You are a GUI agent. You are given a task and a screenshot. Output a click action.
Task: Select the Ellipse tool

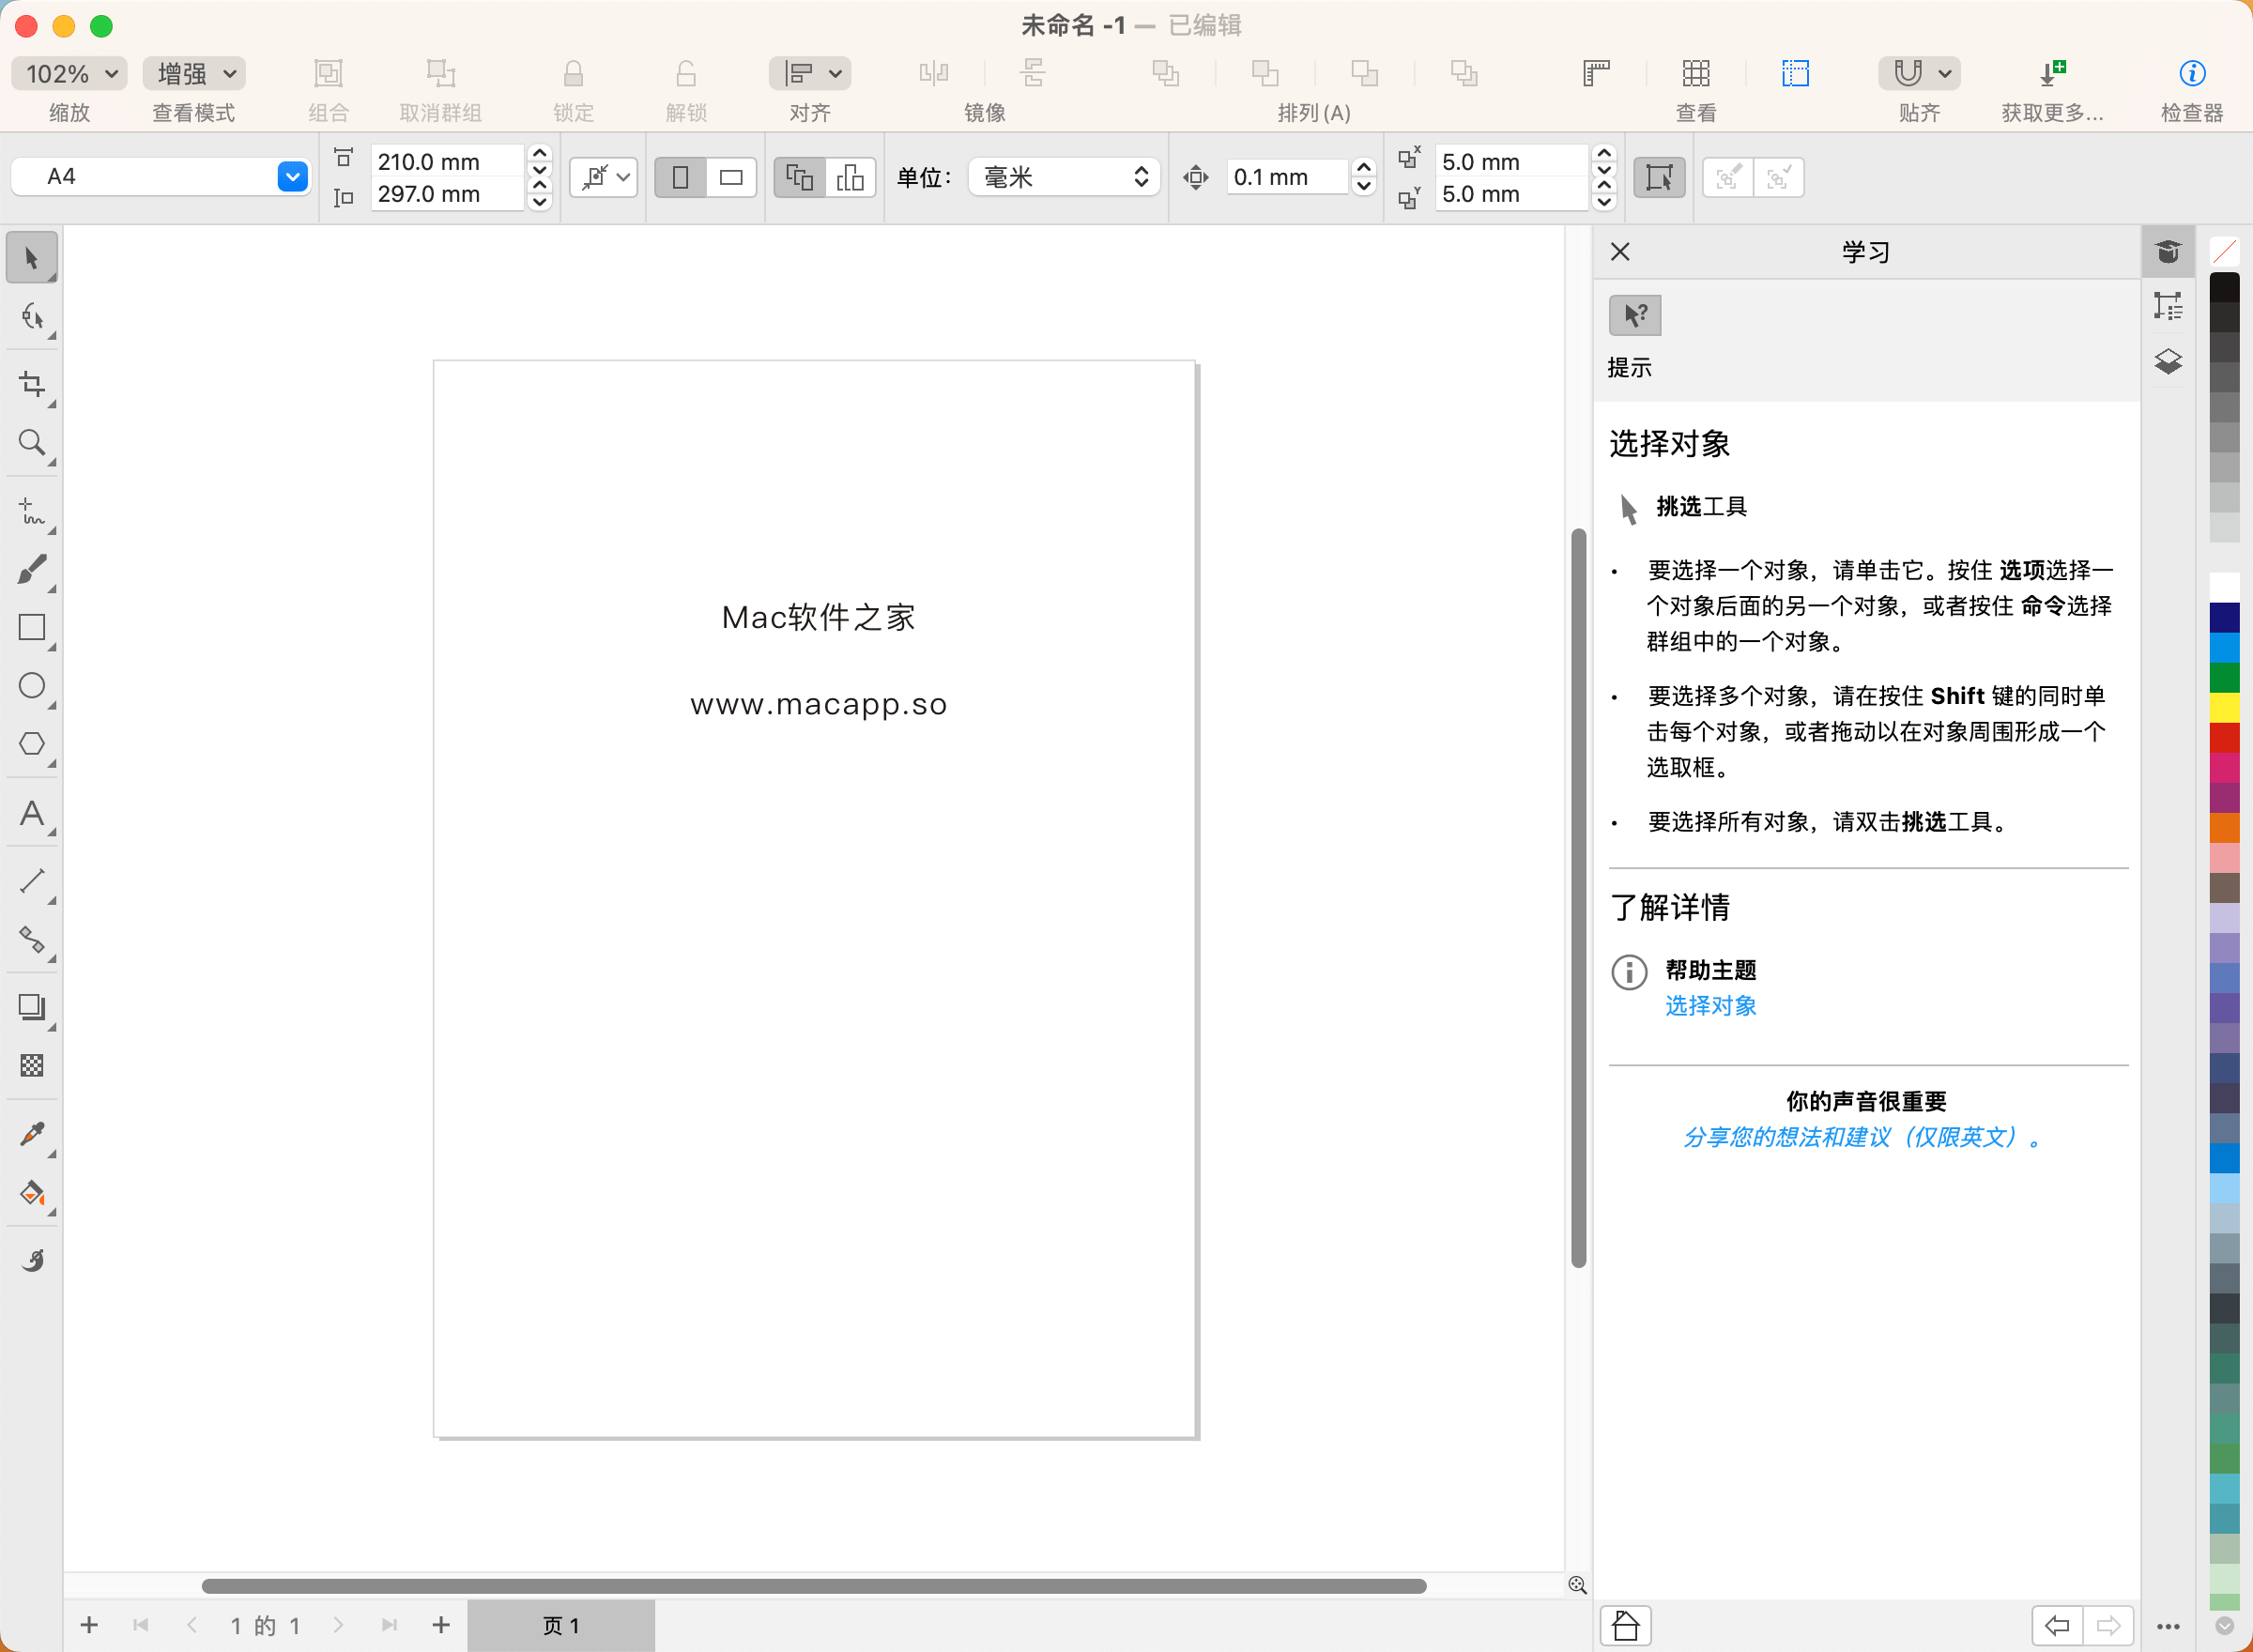31,686
